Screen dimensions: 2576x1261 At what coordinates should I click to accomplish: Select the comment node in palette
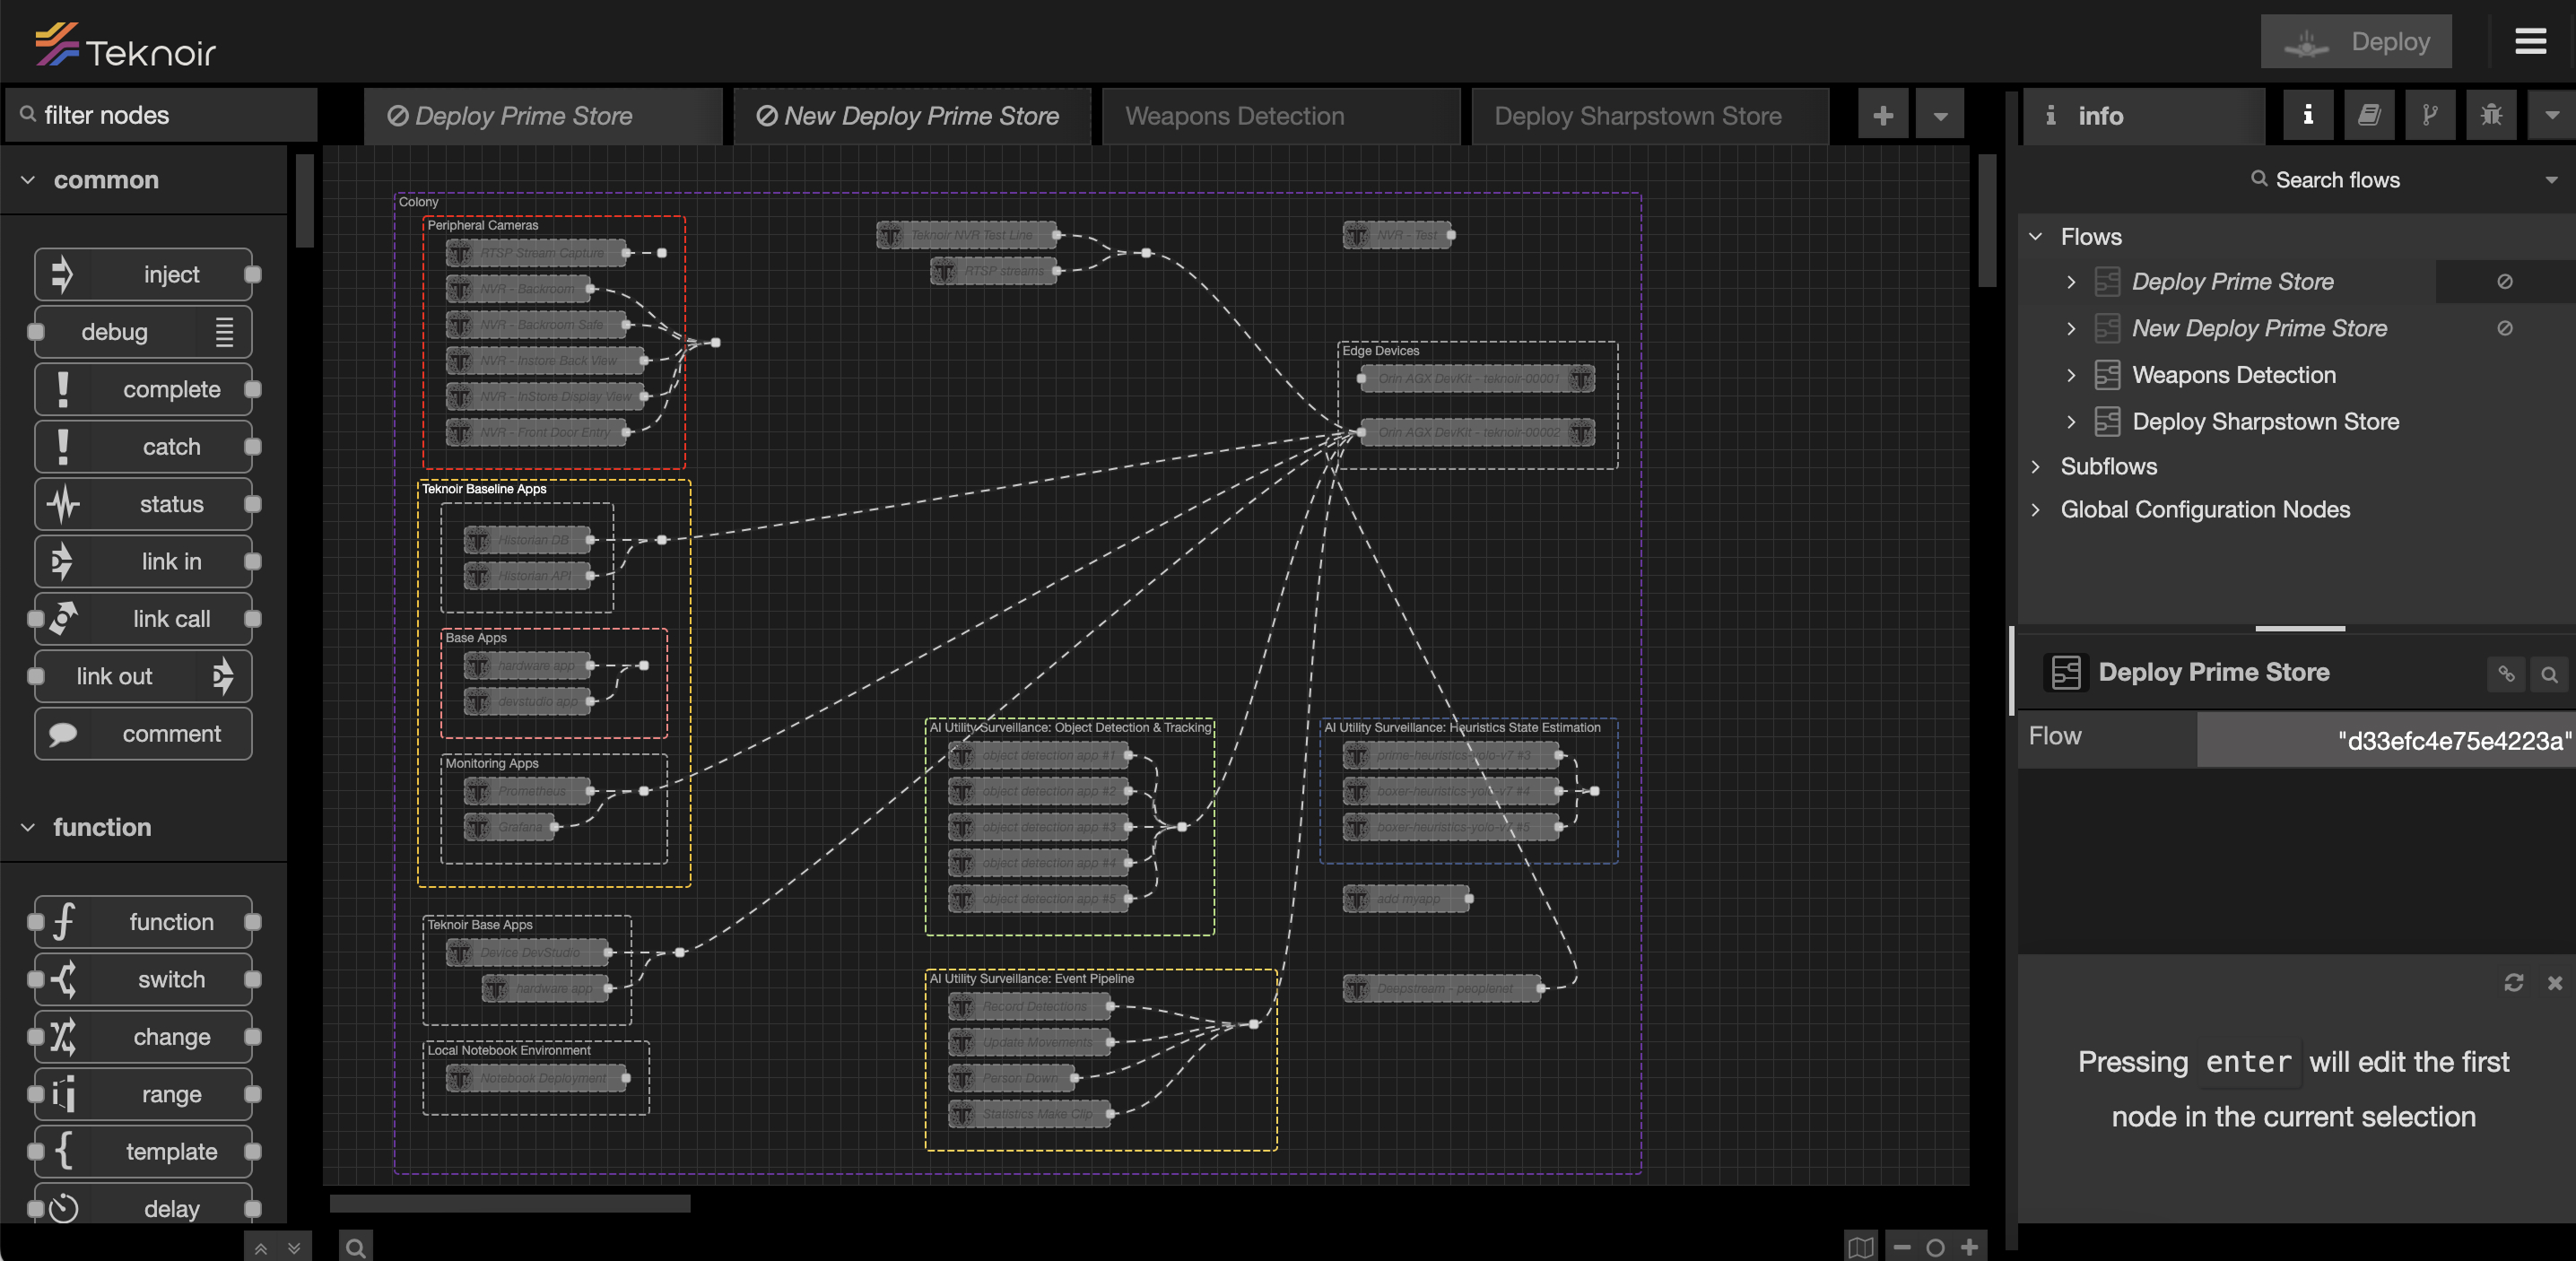click(143, 734)
